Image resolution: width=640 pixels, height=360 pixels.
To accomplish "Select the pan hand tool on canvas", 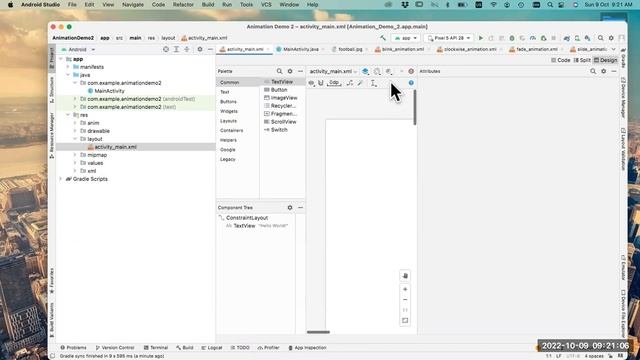I will click(x=405, y=276).
